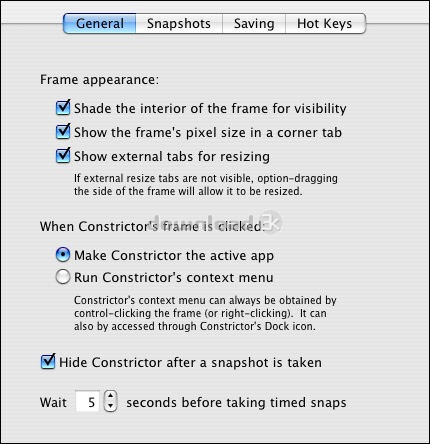Increase wait seconds with the stepper up arrow

click(x=110, y=396)
